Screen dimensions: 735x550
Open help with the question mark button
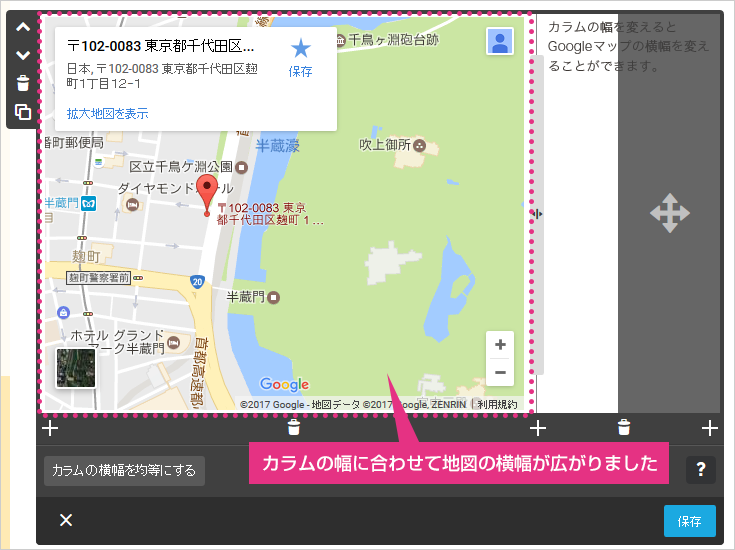coord(701,469)
